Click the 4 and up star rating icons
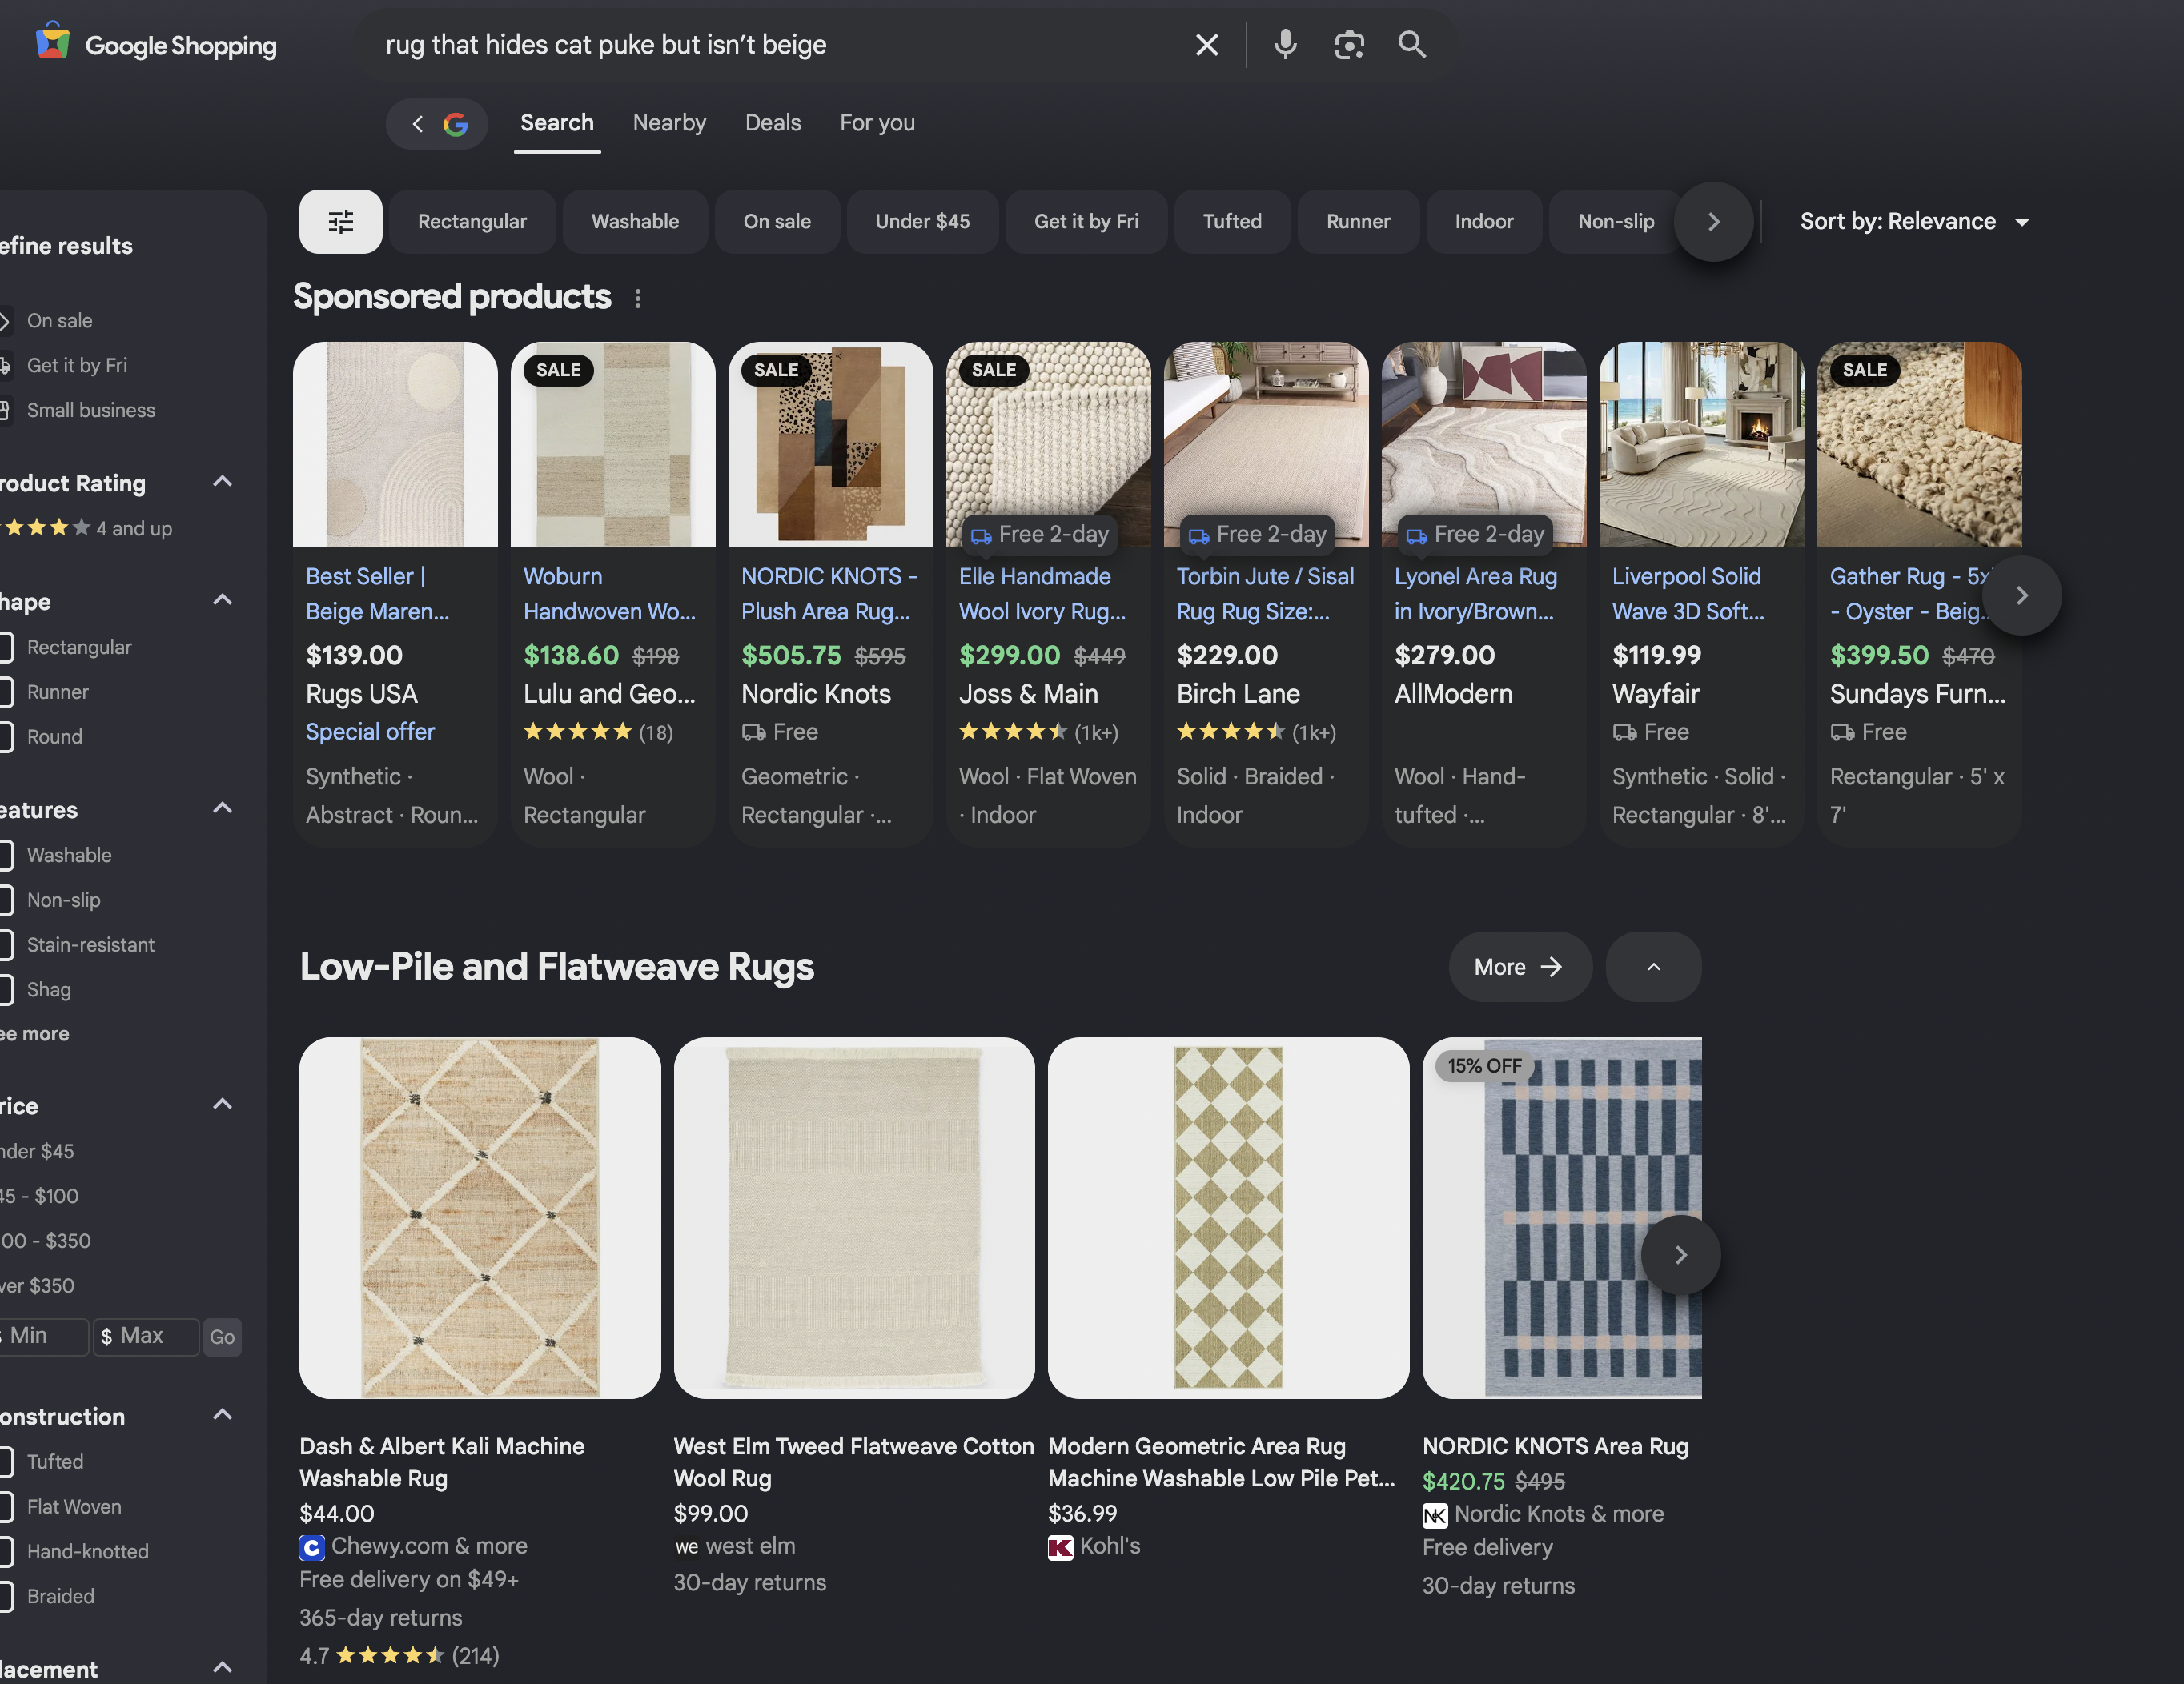The height and width of the screenshot is (1684, 2184). coord(44,528)
